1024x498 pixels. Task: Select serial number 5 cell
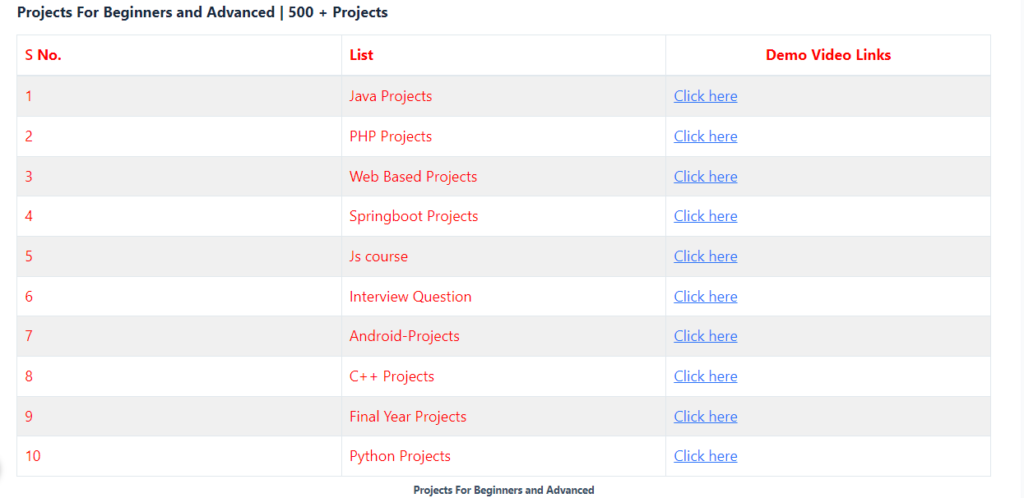(179, 257)
